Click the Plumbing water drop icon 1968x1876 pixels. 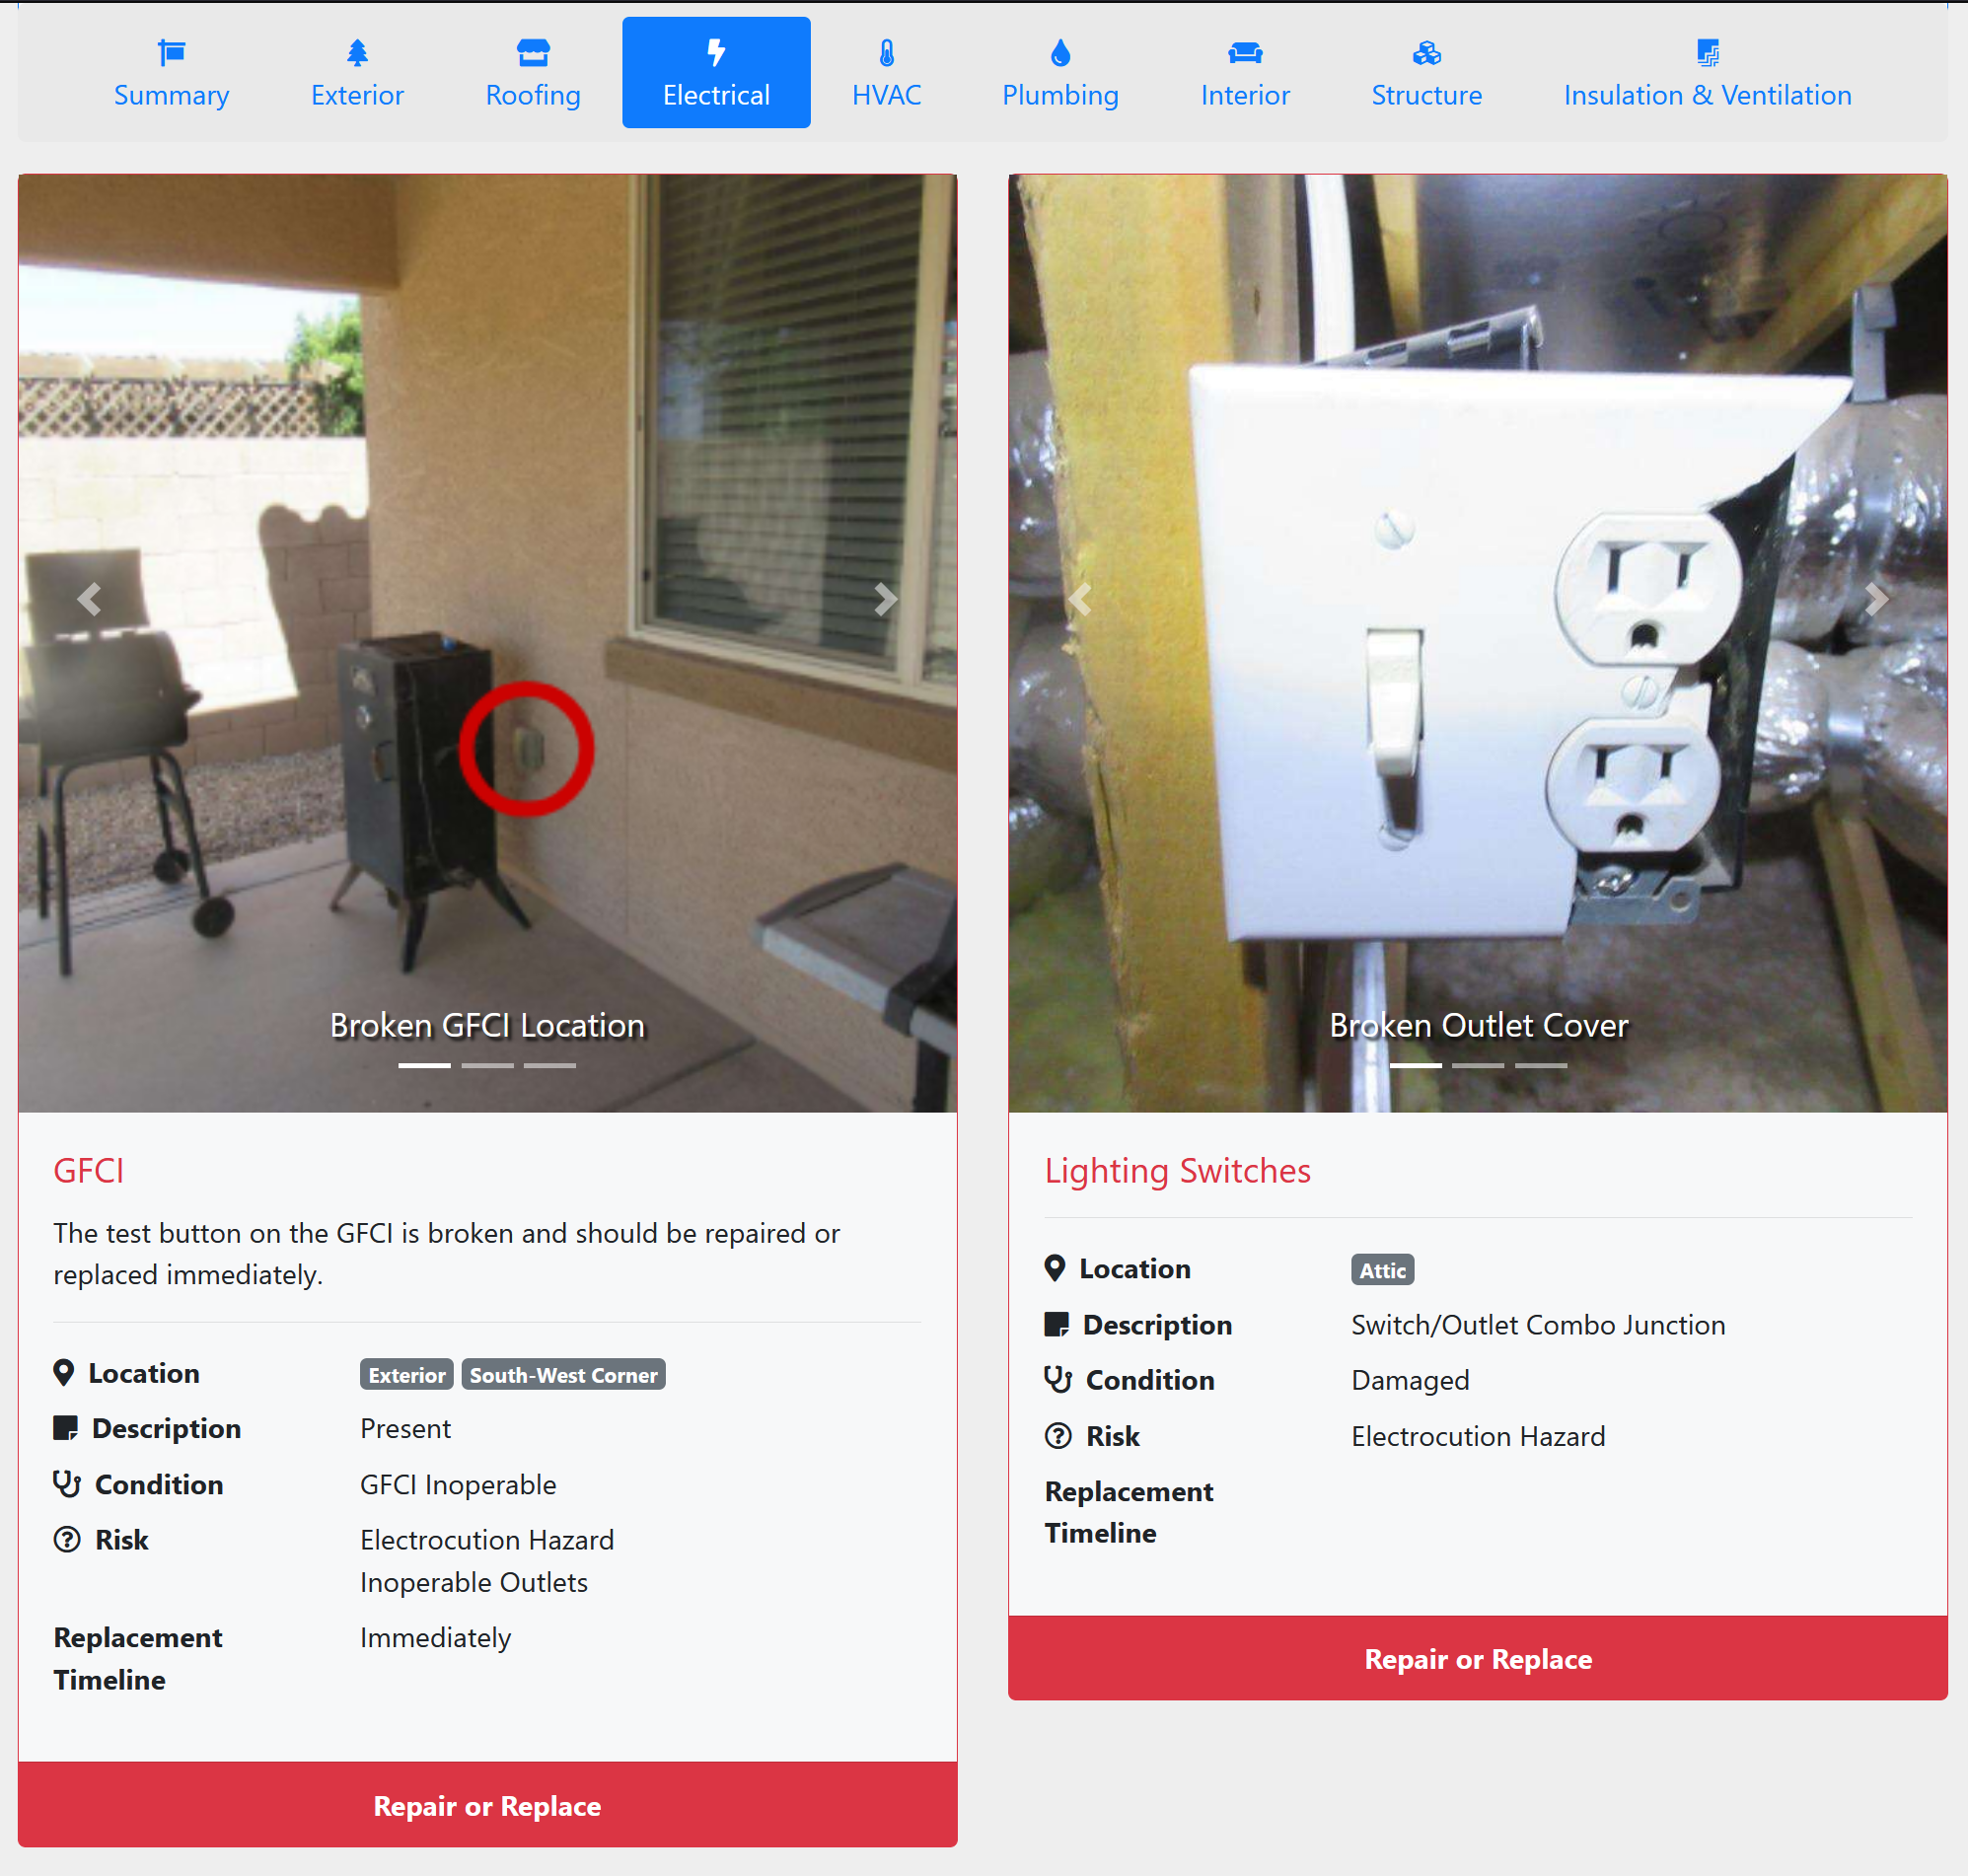coord(1060,52)
